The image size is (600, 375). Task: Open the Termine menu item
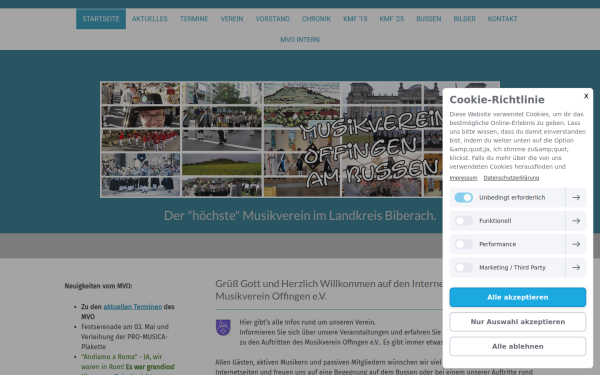[194, 19]
